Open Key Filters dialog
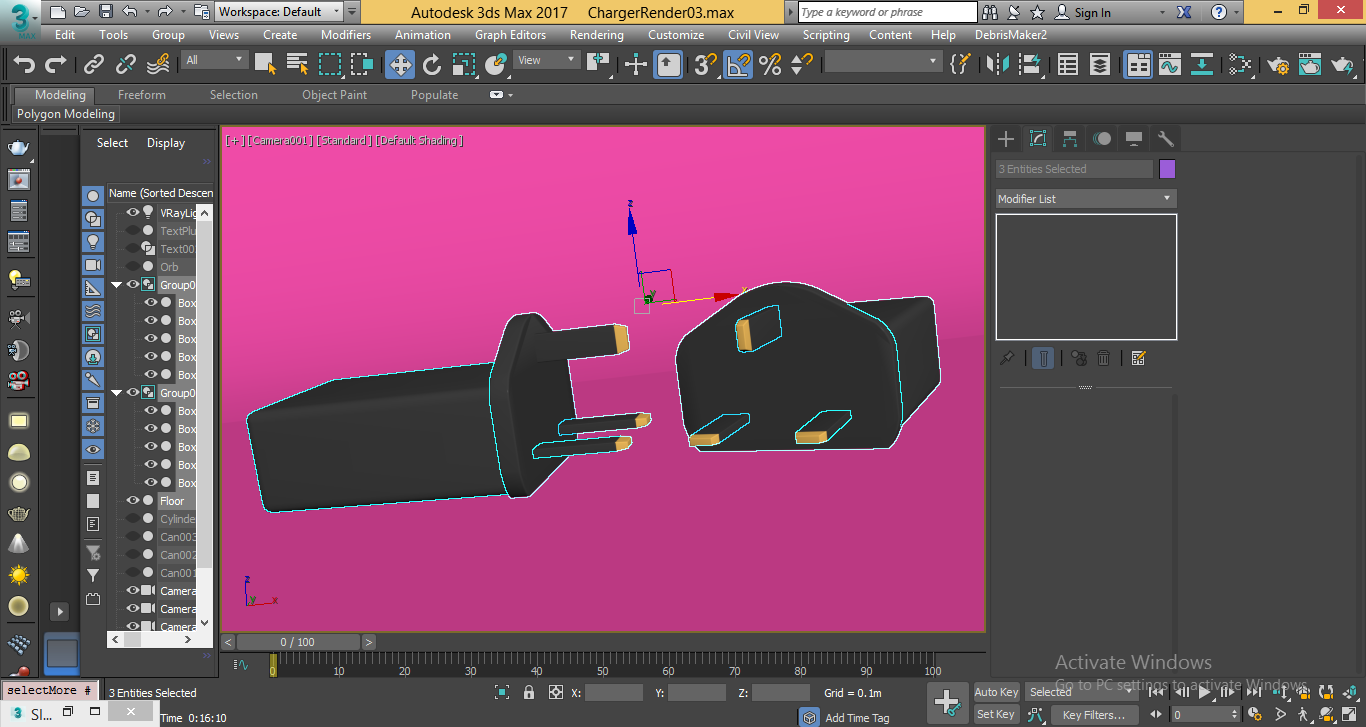 [1093, 714]
